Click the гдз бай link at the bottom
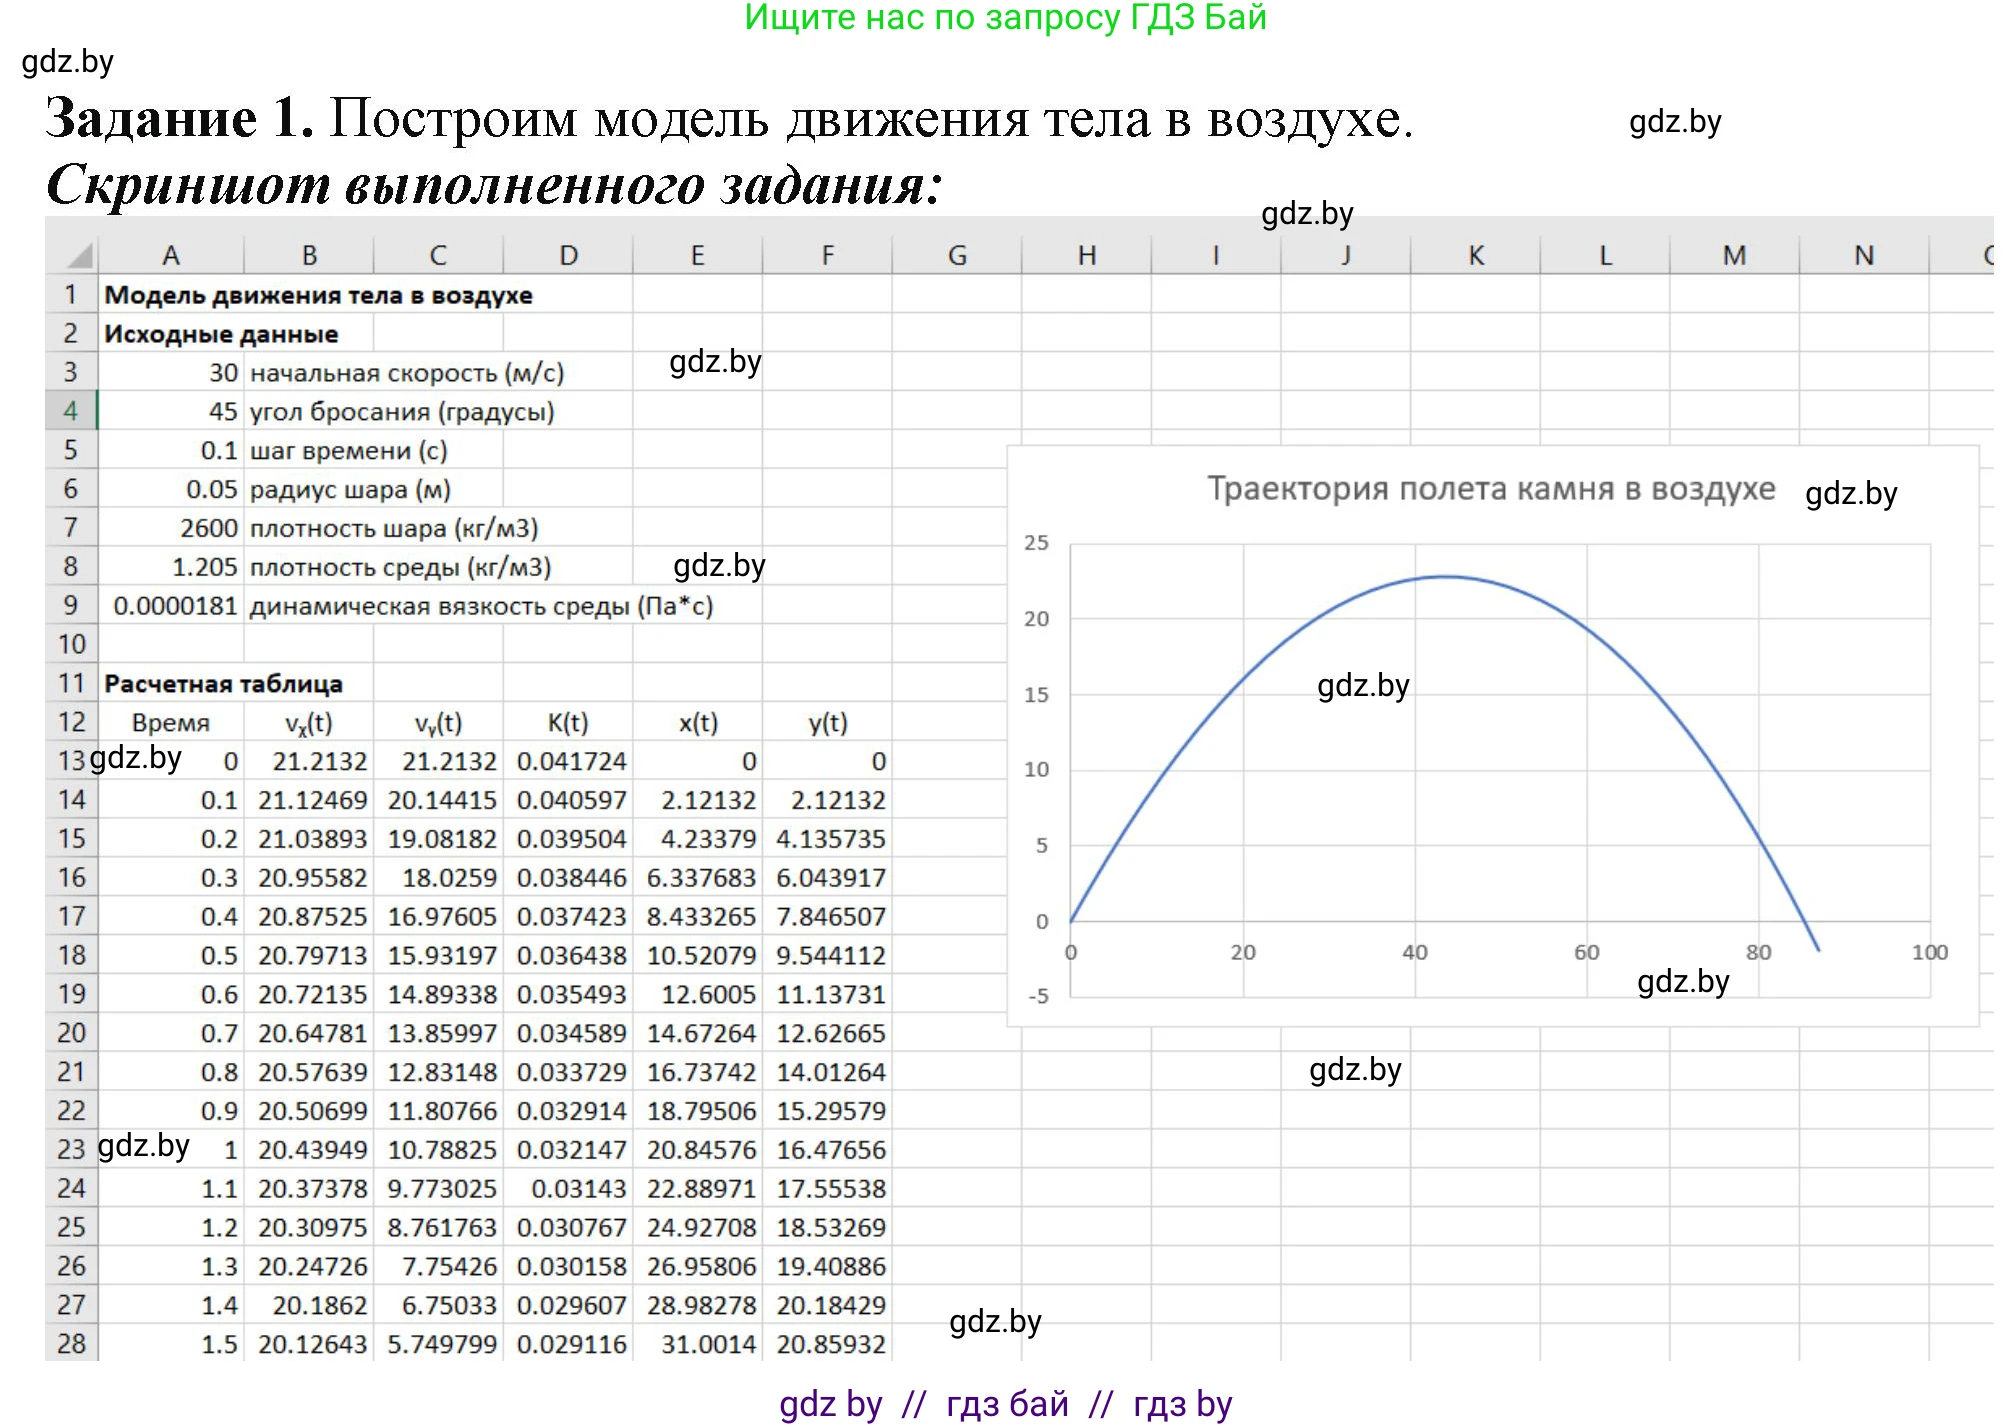 pyautogui.click(x=1005, y=1405)
